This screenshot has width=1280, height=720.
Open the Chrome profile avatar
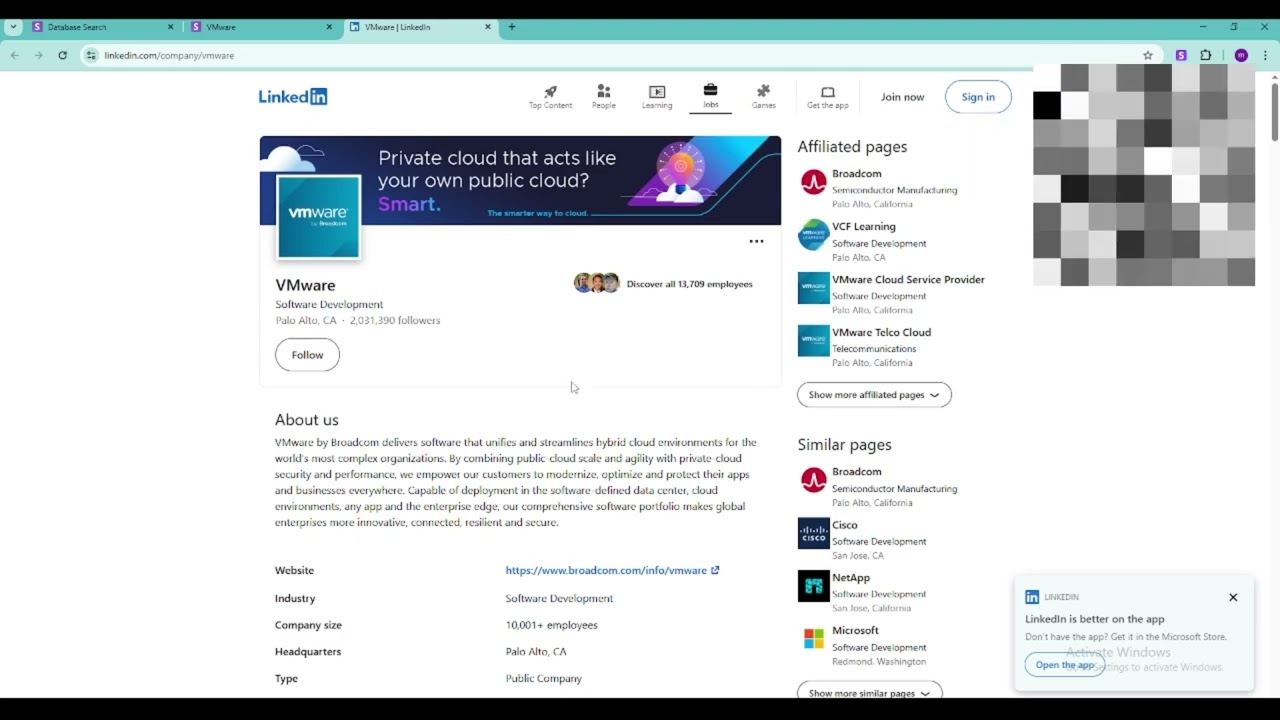coord(1241,55)
